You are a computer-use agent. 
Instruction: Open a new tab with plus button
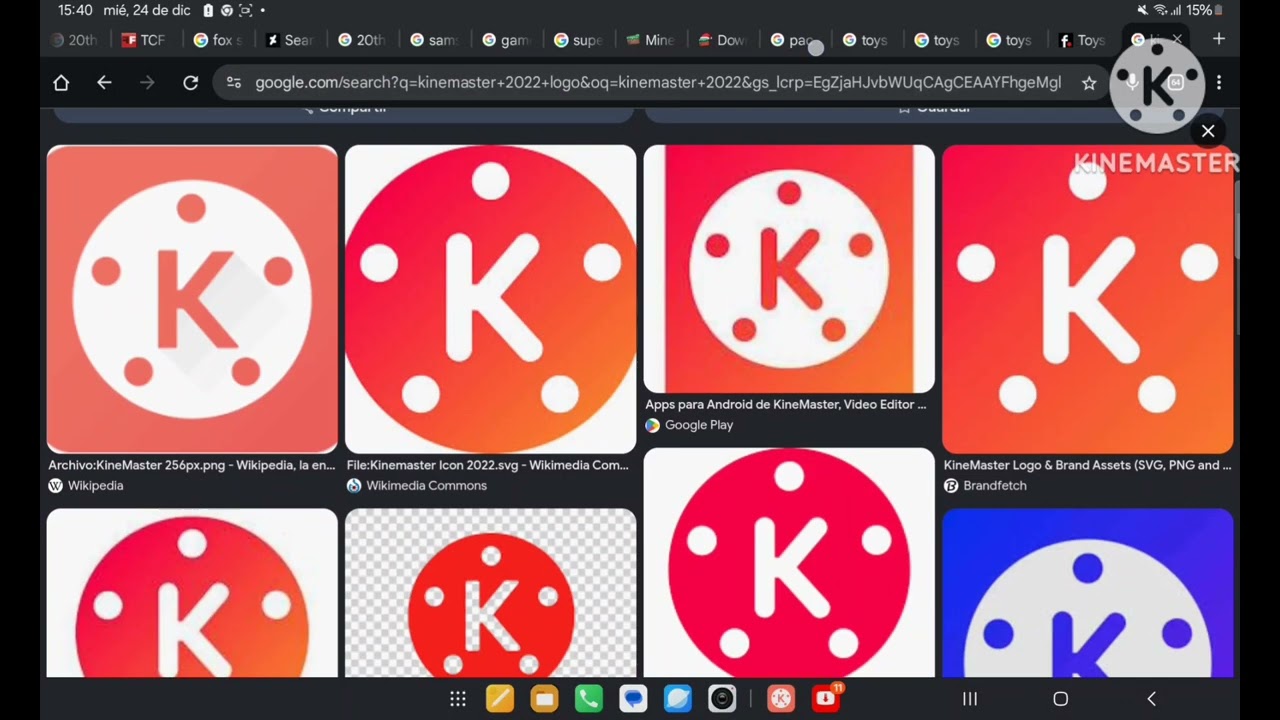(x=1218, y=39)
